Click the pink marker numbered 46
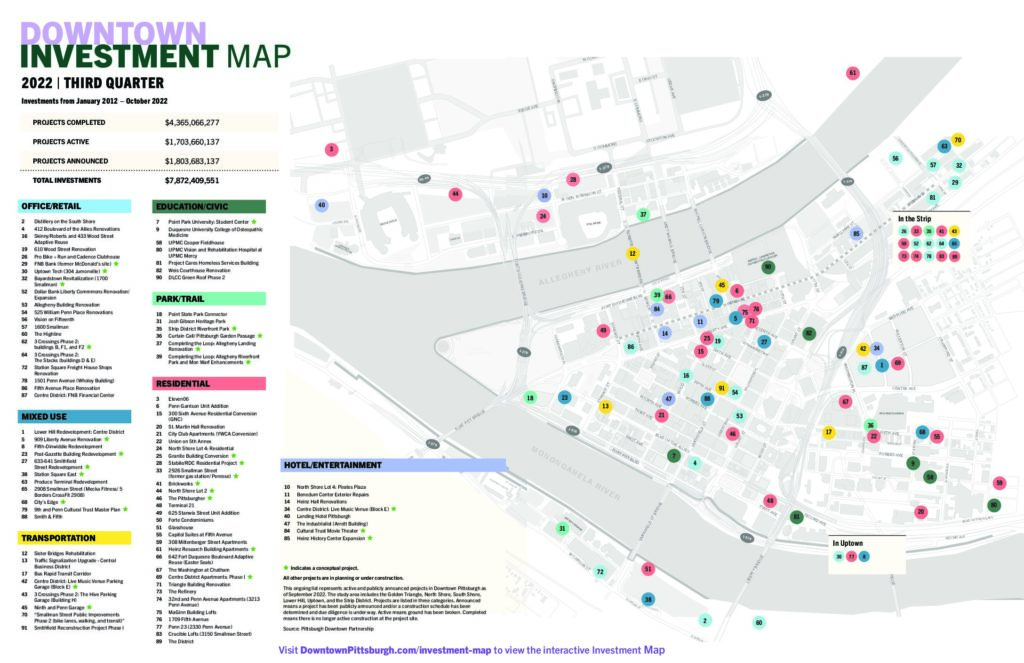The width and height of the screenshot is (1024, 663). click(x=733, y=434)
